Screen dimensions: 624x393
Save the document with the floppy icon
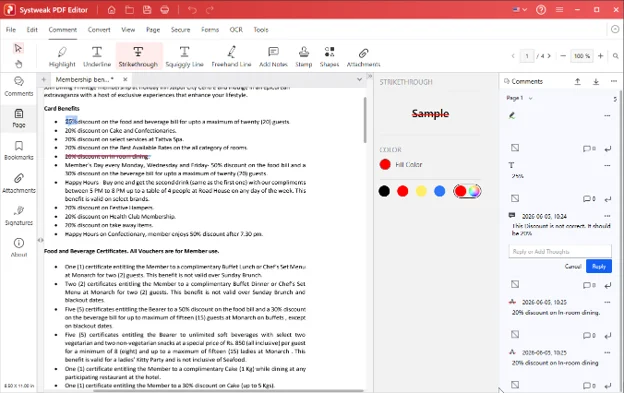click(x=147, y=10)
